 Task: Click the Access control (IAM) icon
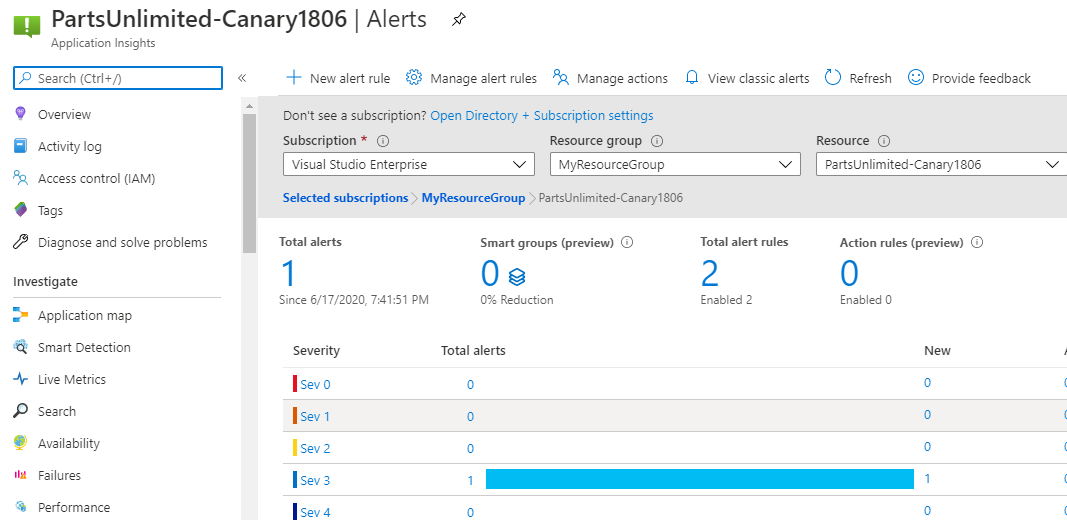(20, 178)
